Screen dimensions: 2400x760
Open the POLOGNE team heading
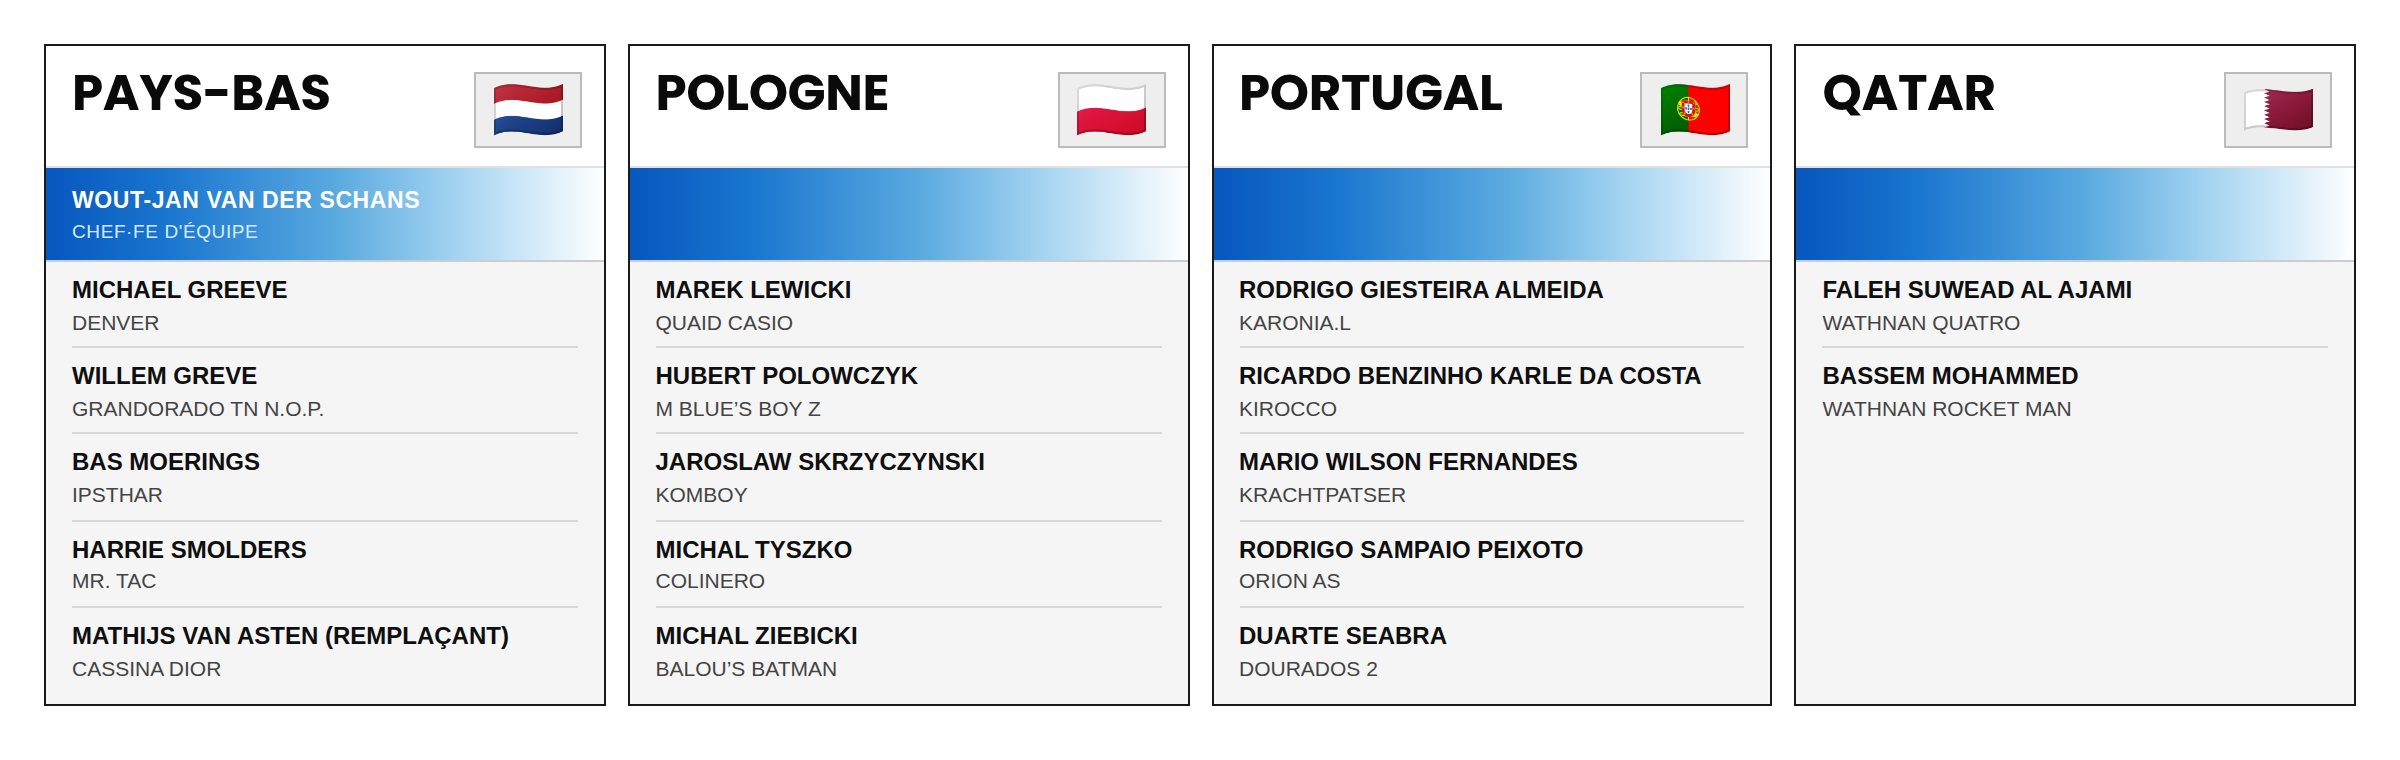[771, 94]
